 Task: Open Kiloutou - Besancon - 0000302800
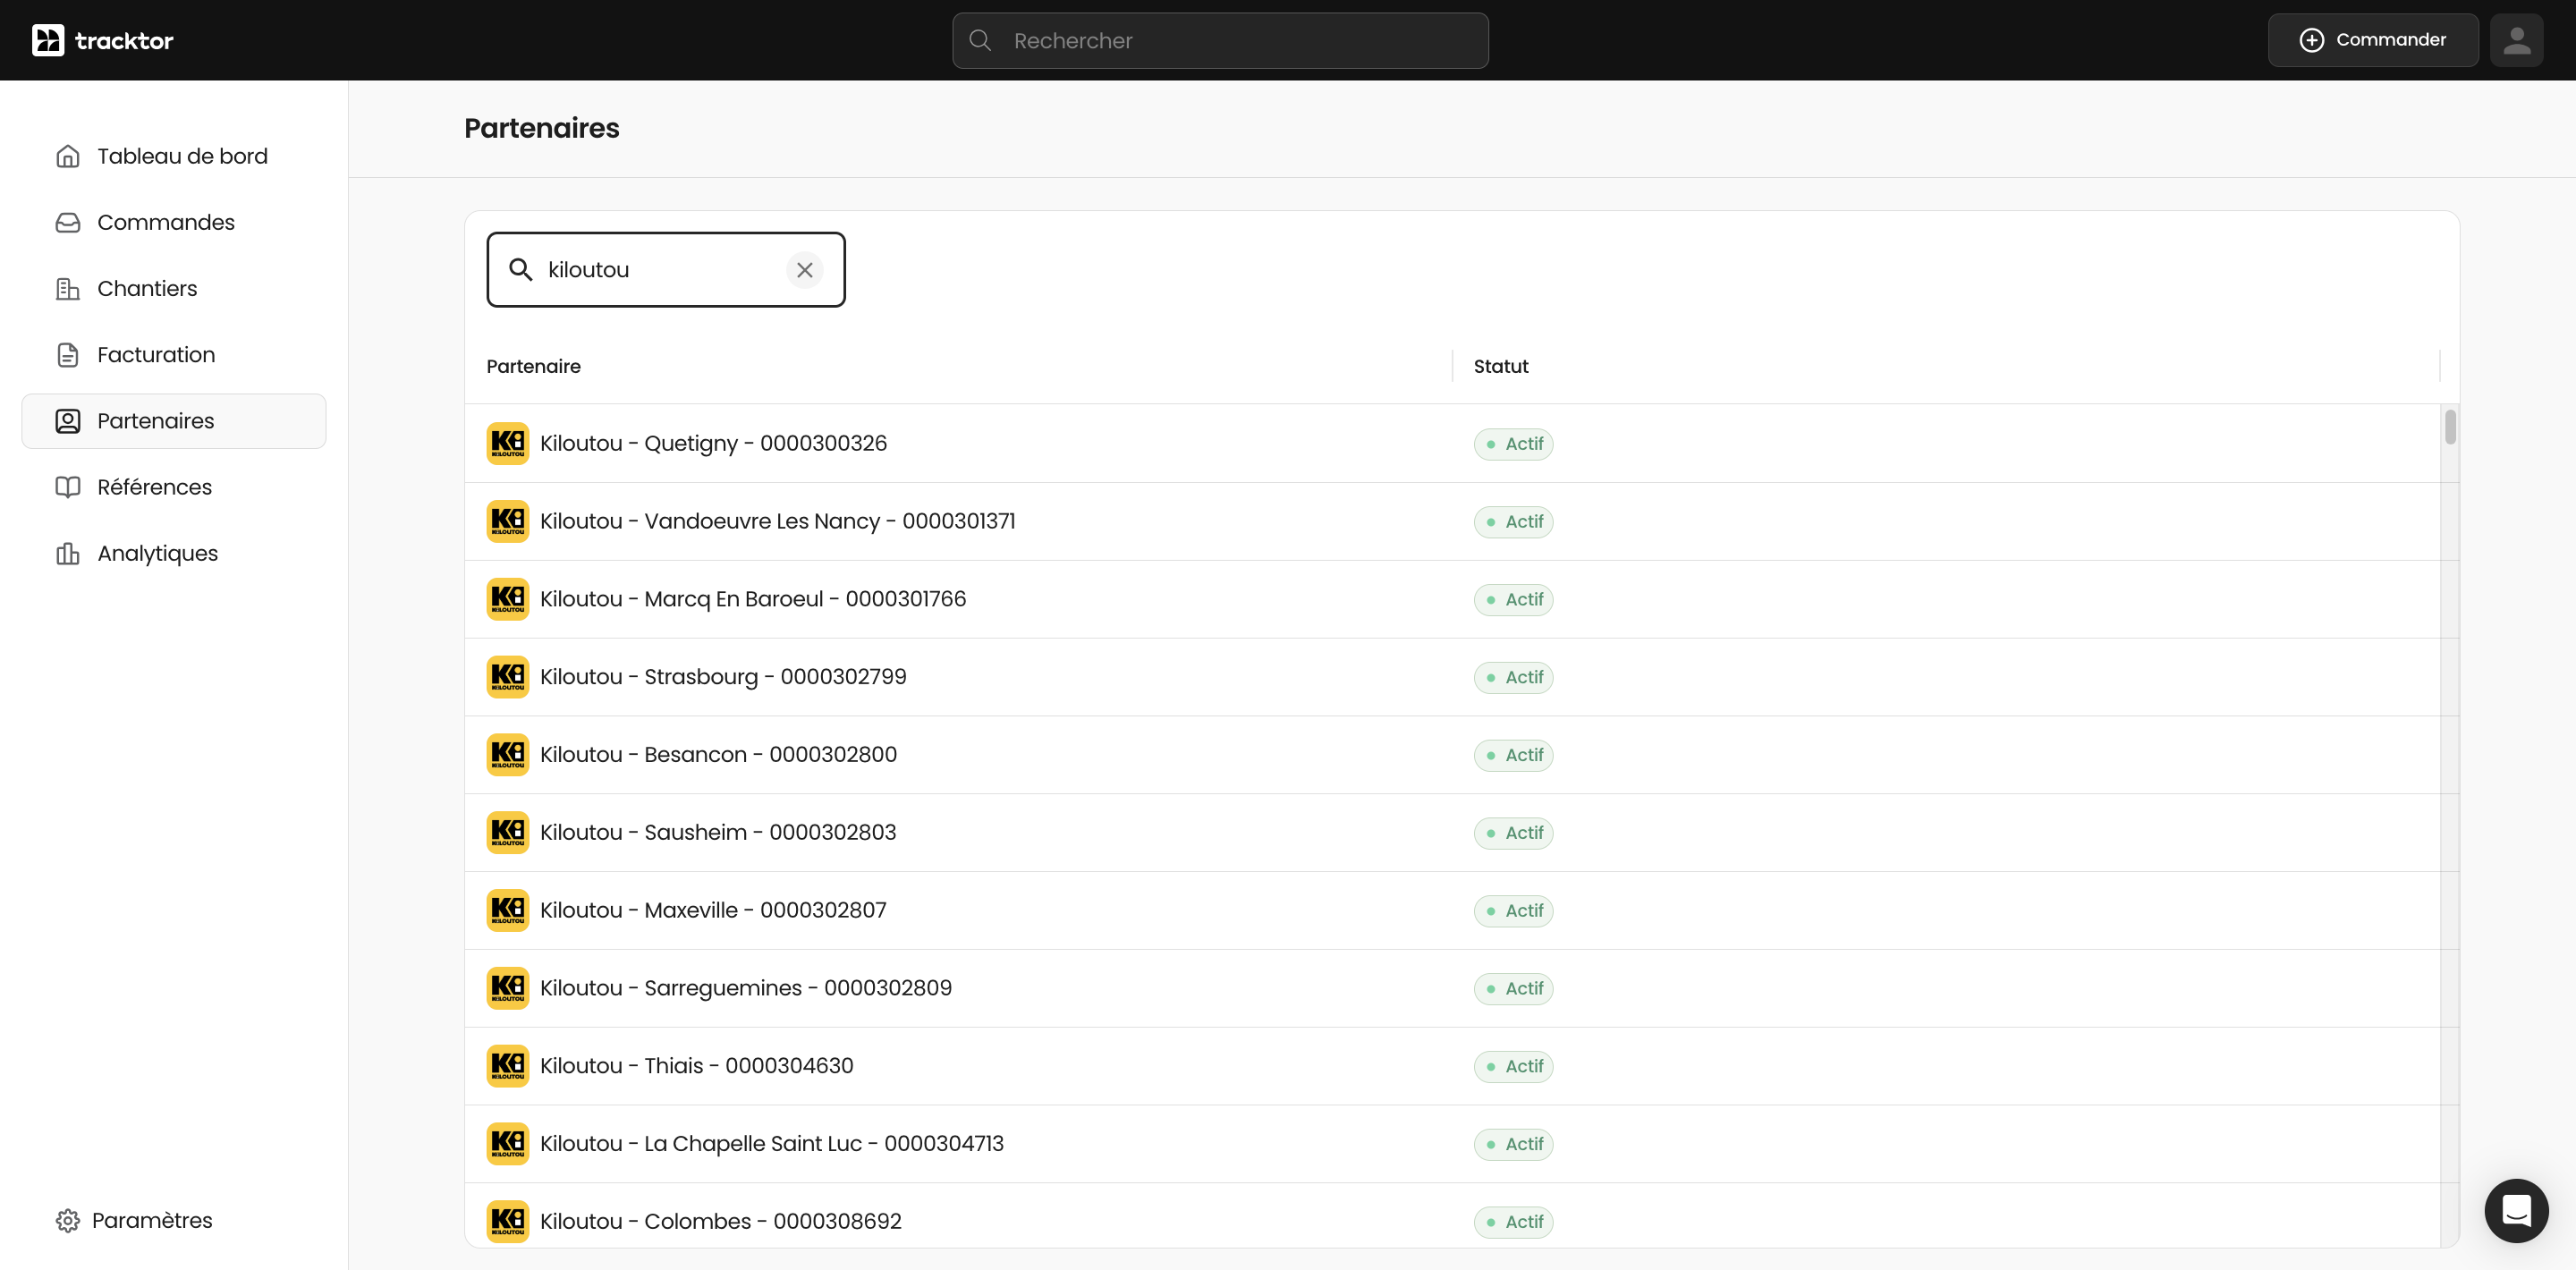click(x=718, y=755)
